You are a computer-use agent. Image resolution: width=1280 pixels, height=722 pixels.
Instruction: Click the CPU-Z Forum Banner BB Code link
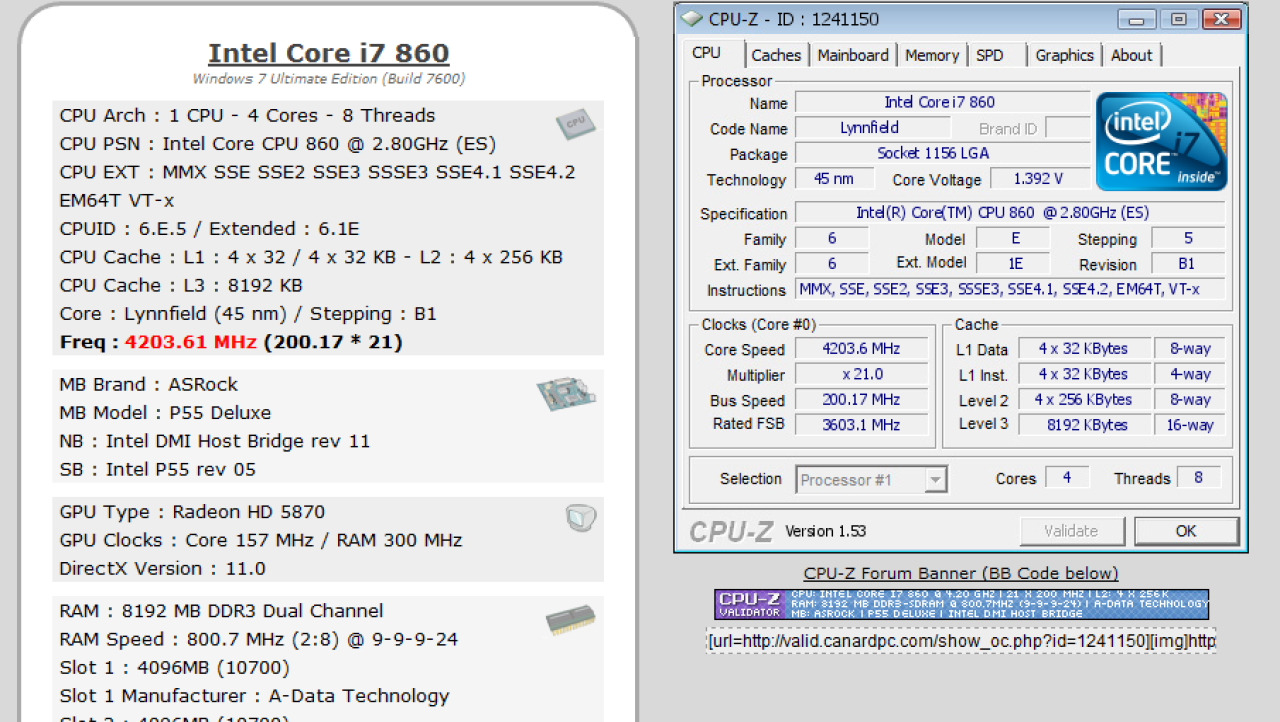(961, 573)
